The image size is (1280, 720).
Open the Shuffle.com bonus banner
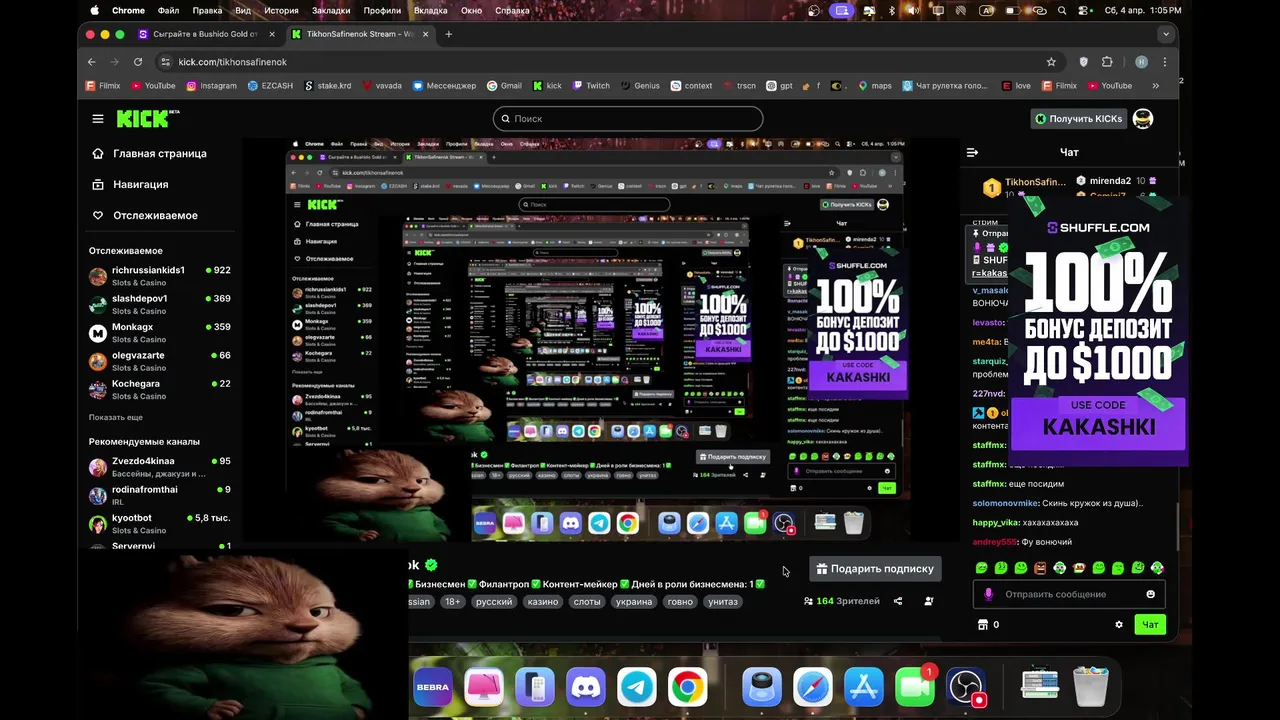point(1098,330)
